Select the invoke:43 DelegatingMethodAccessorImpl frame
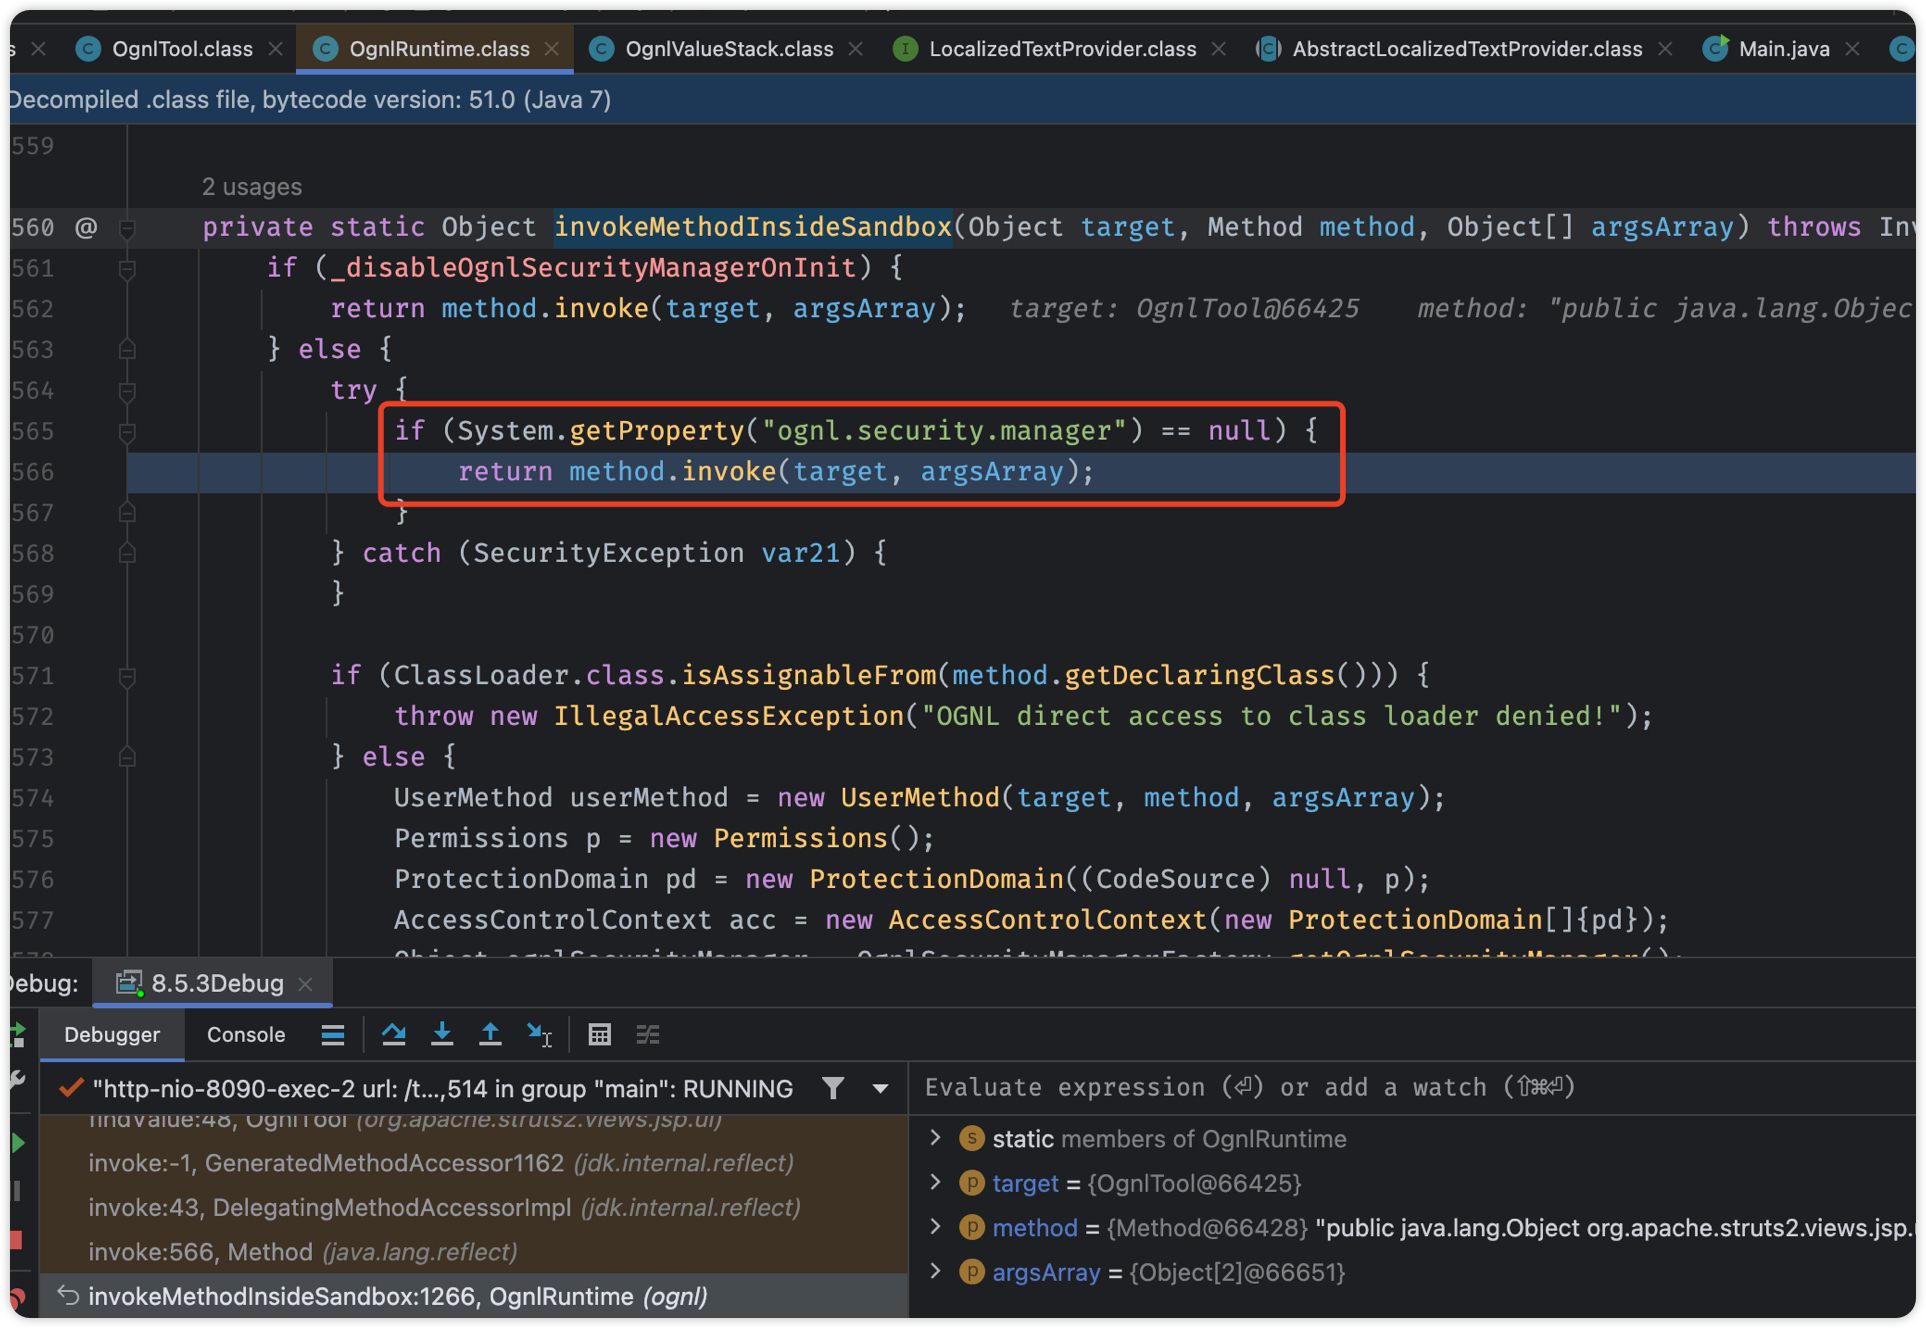The height and width of the screenshot is (1328, 1926). pyautogui.click(x=473, y=1208)
